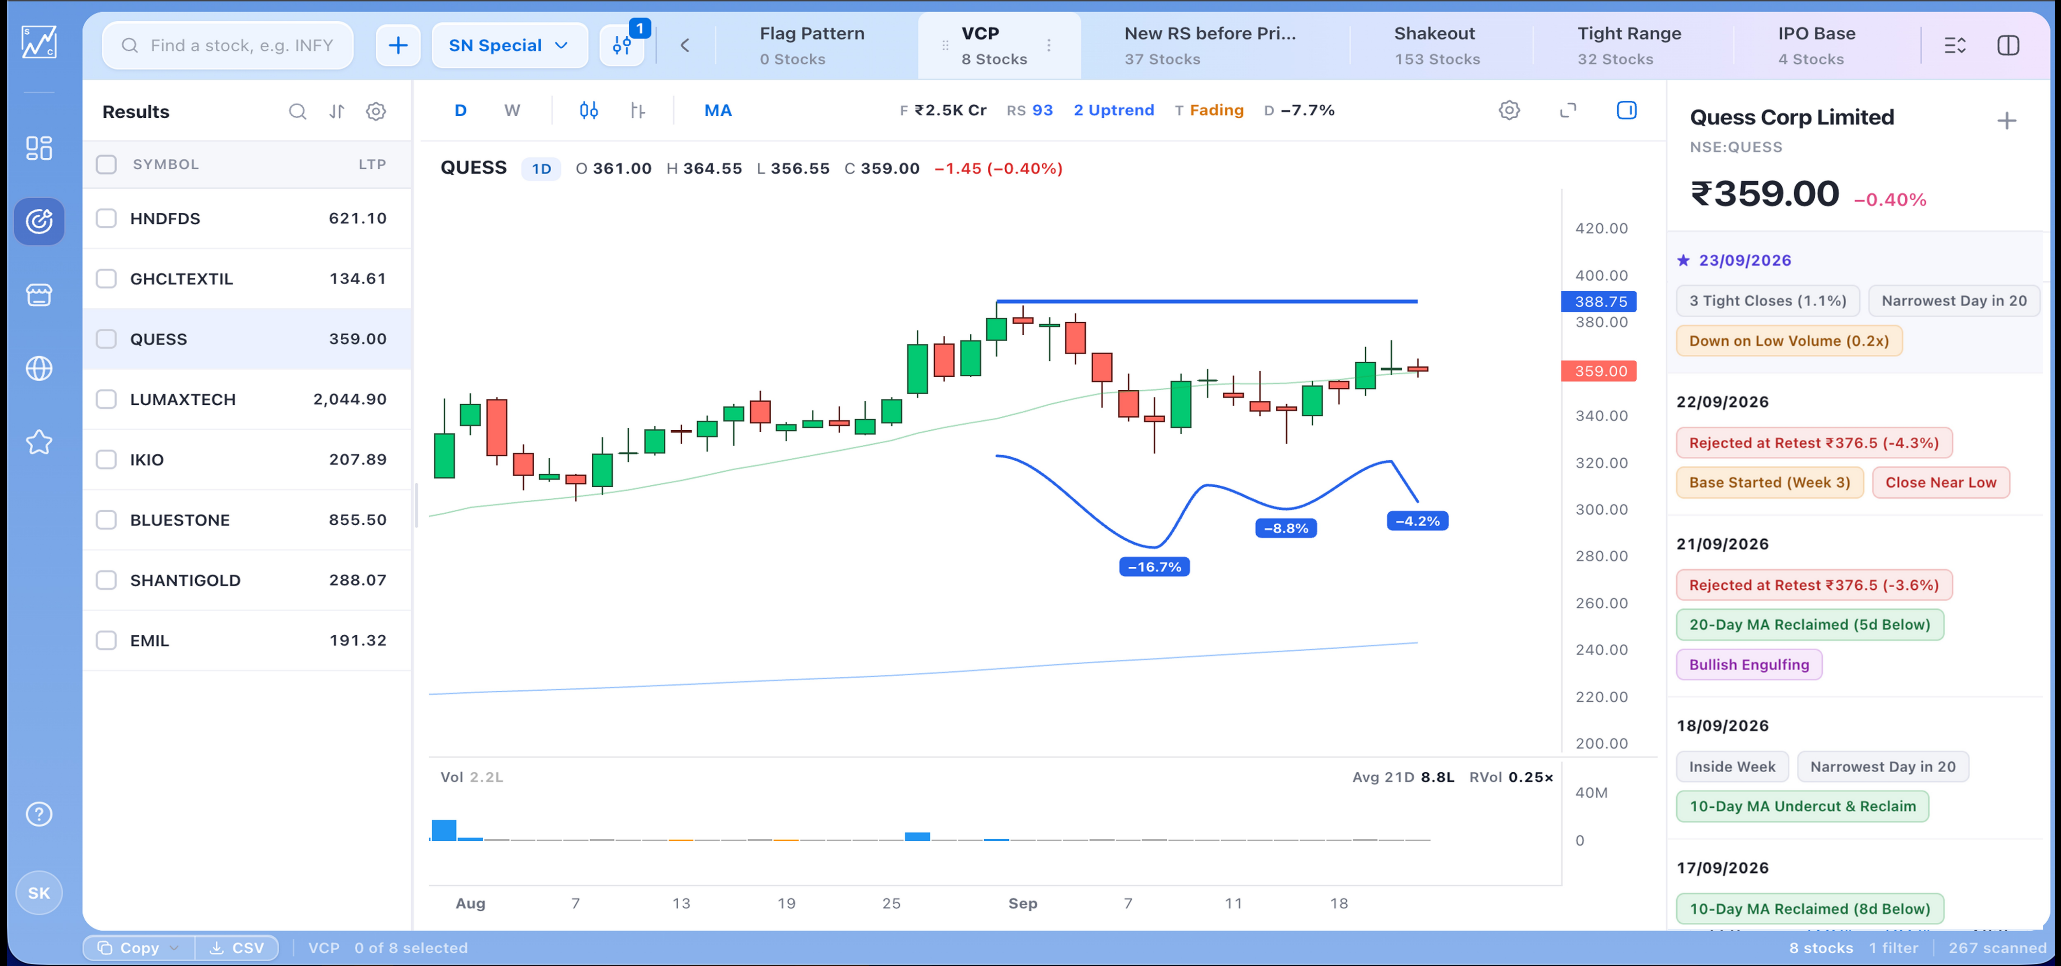This screenshot has width=2061, height=966.
Task: Go back with left chevron arrow
Action: 685,45
